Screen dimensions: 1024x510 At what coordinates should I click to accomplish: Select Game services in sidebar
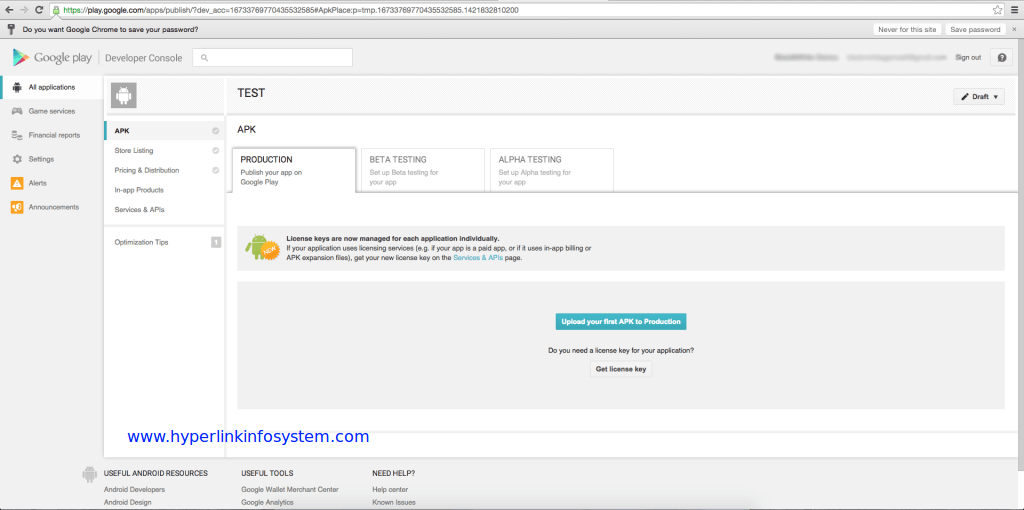52,111
